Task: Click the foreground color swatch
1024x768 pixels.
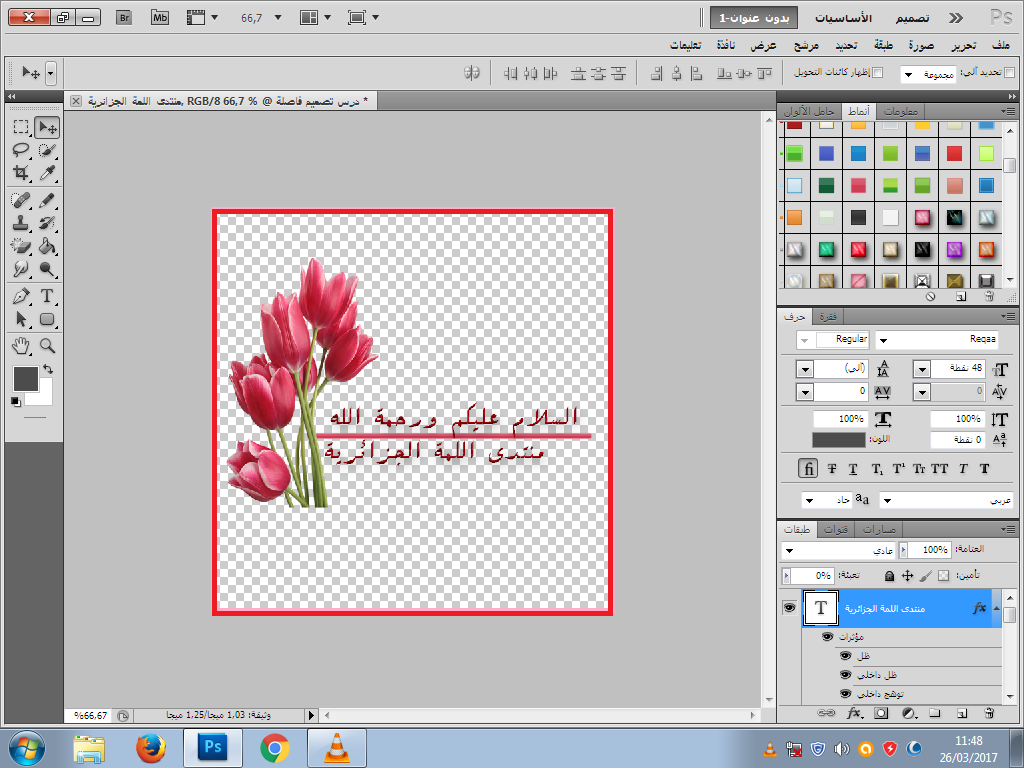Action: [25, 379]
